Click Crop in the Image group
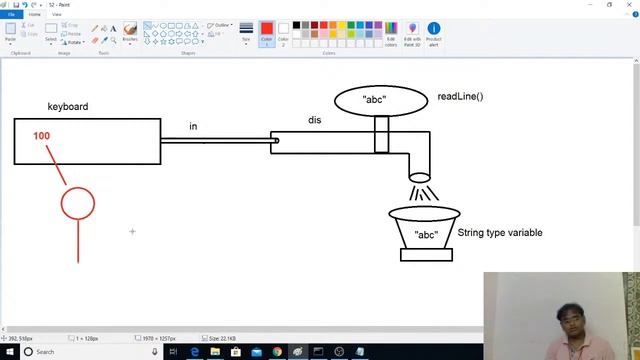Image resolution: width=640 pixels, height=360 pixels. tap(69, 25)
